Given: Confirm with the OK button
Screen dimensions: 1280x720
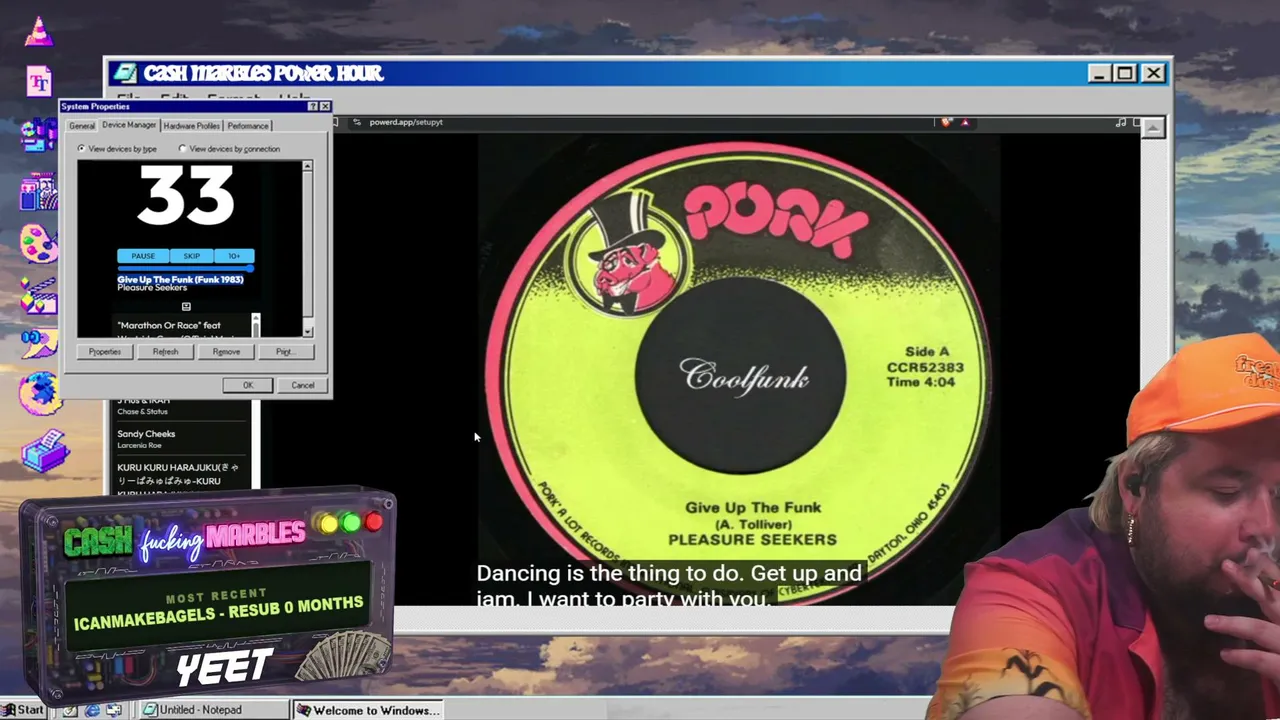Looking at the screenshot, I should click(248, 385).
